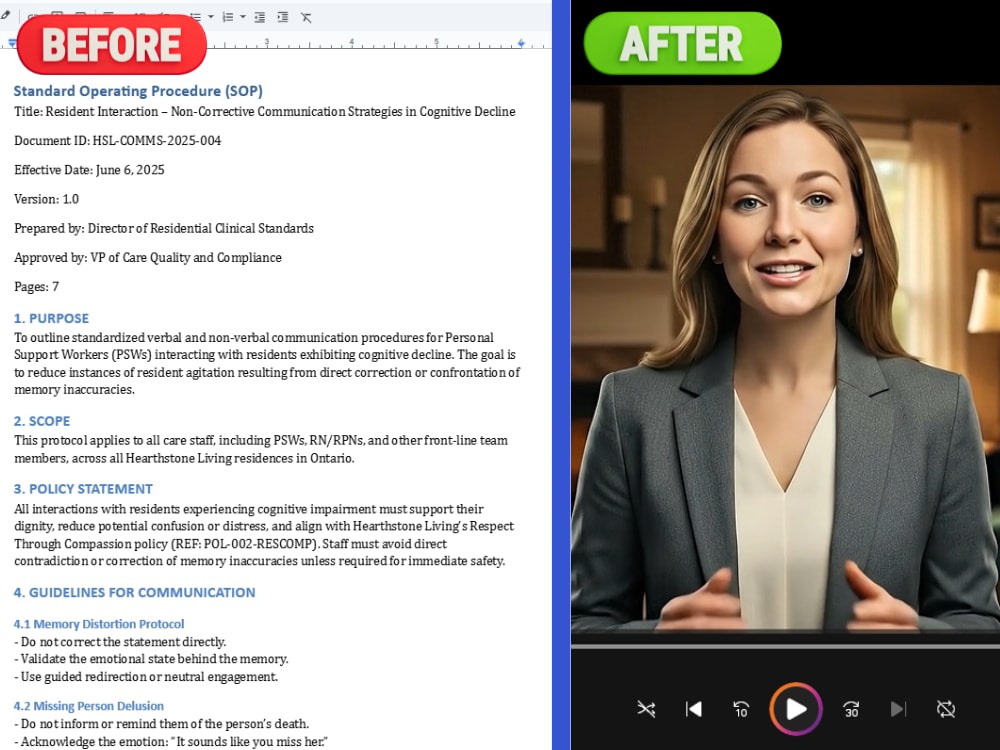Viewport: 1000px width, 750px height.
Task: Click 'Prepared by: Director of Residential Clinical Standards'
Action: (x=164, y=228)
